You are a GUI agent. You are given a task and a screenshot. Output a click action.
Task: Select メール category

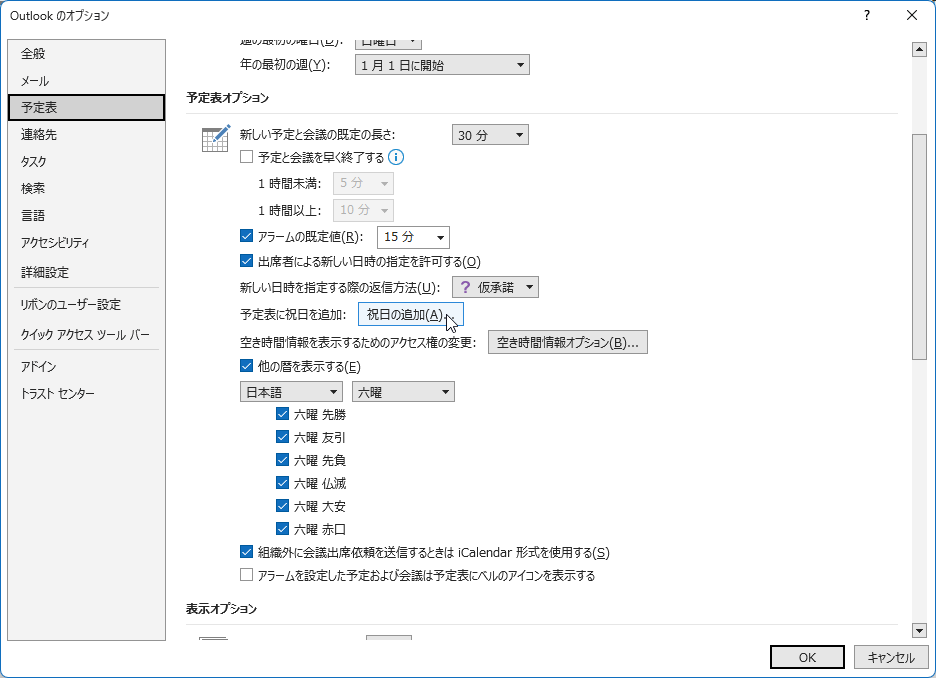pos(87,81)
